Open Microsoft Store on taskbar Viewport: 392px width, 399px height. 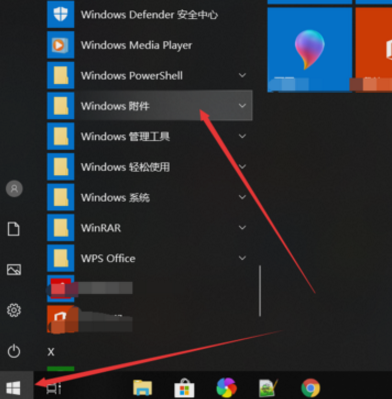point(184,388)
